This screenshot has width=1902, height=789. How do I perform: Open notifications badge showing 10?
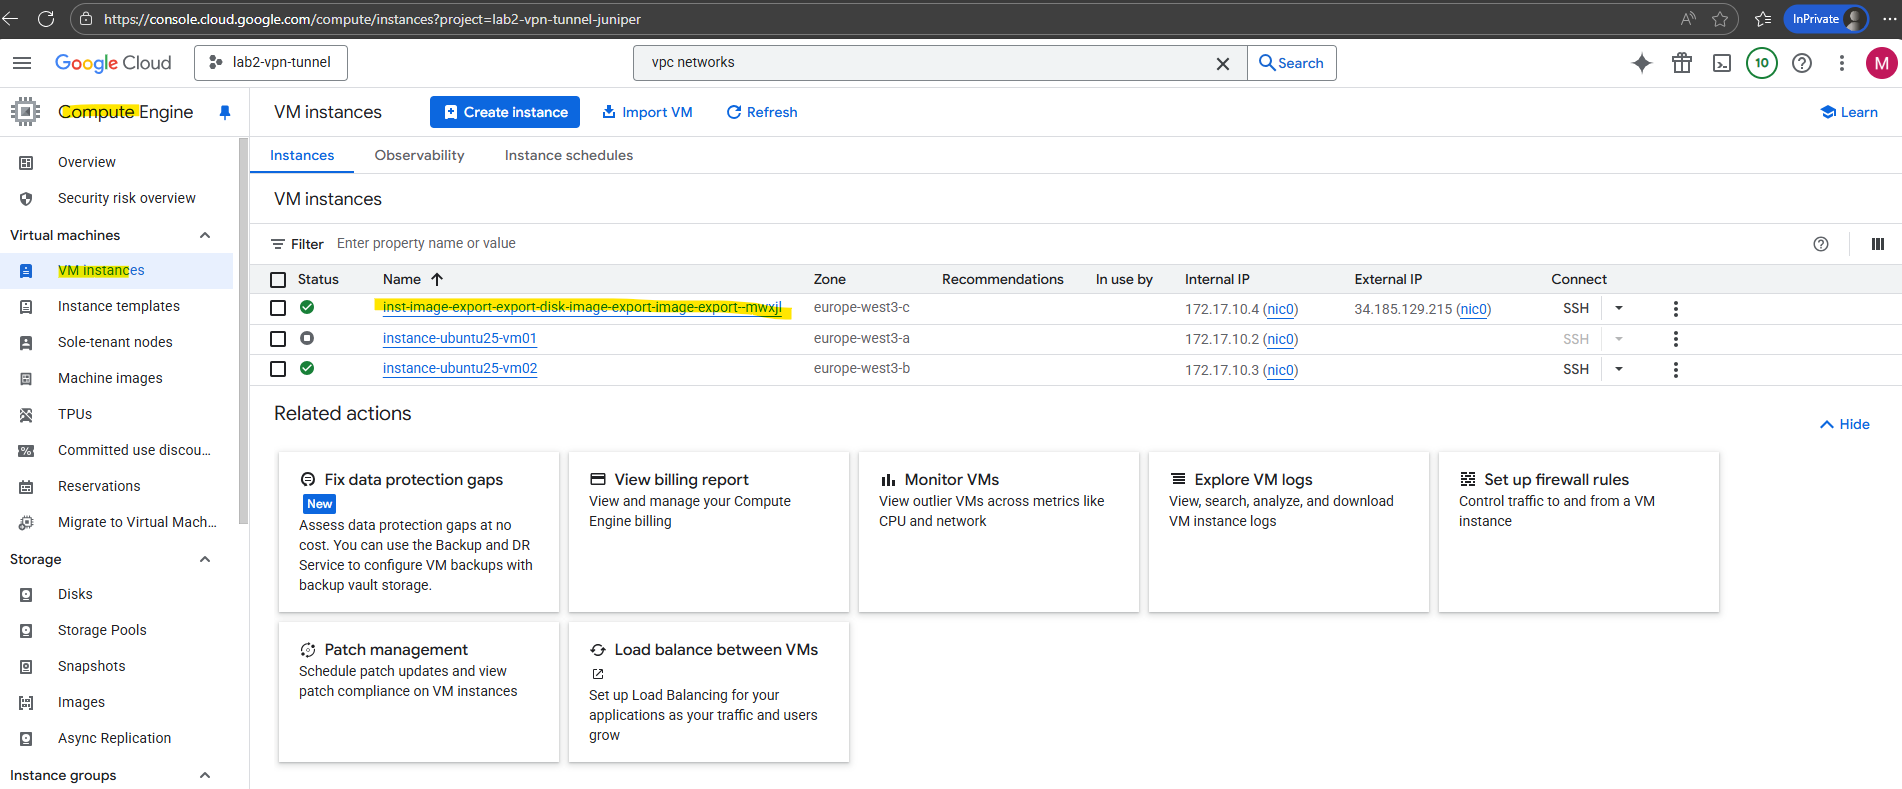point(1762,63)
